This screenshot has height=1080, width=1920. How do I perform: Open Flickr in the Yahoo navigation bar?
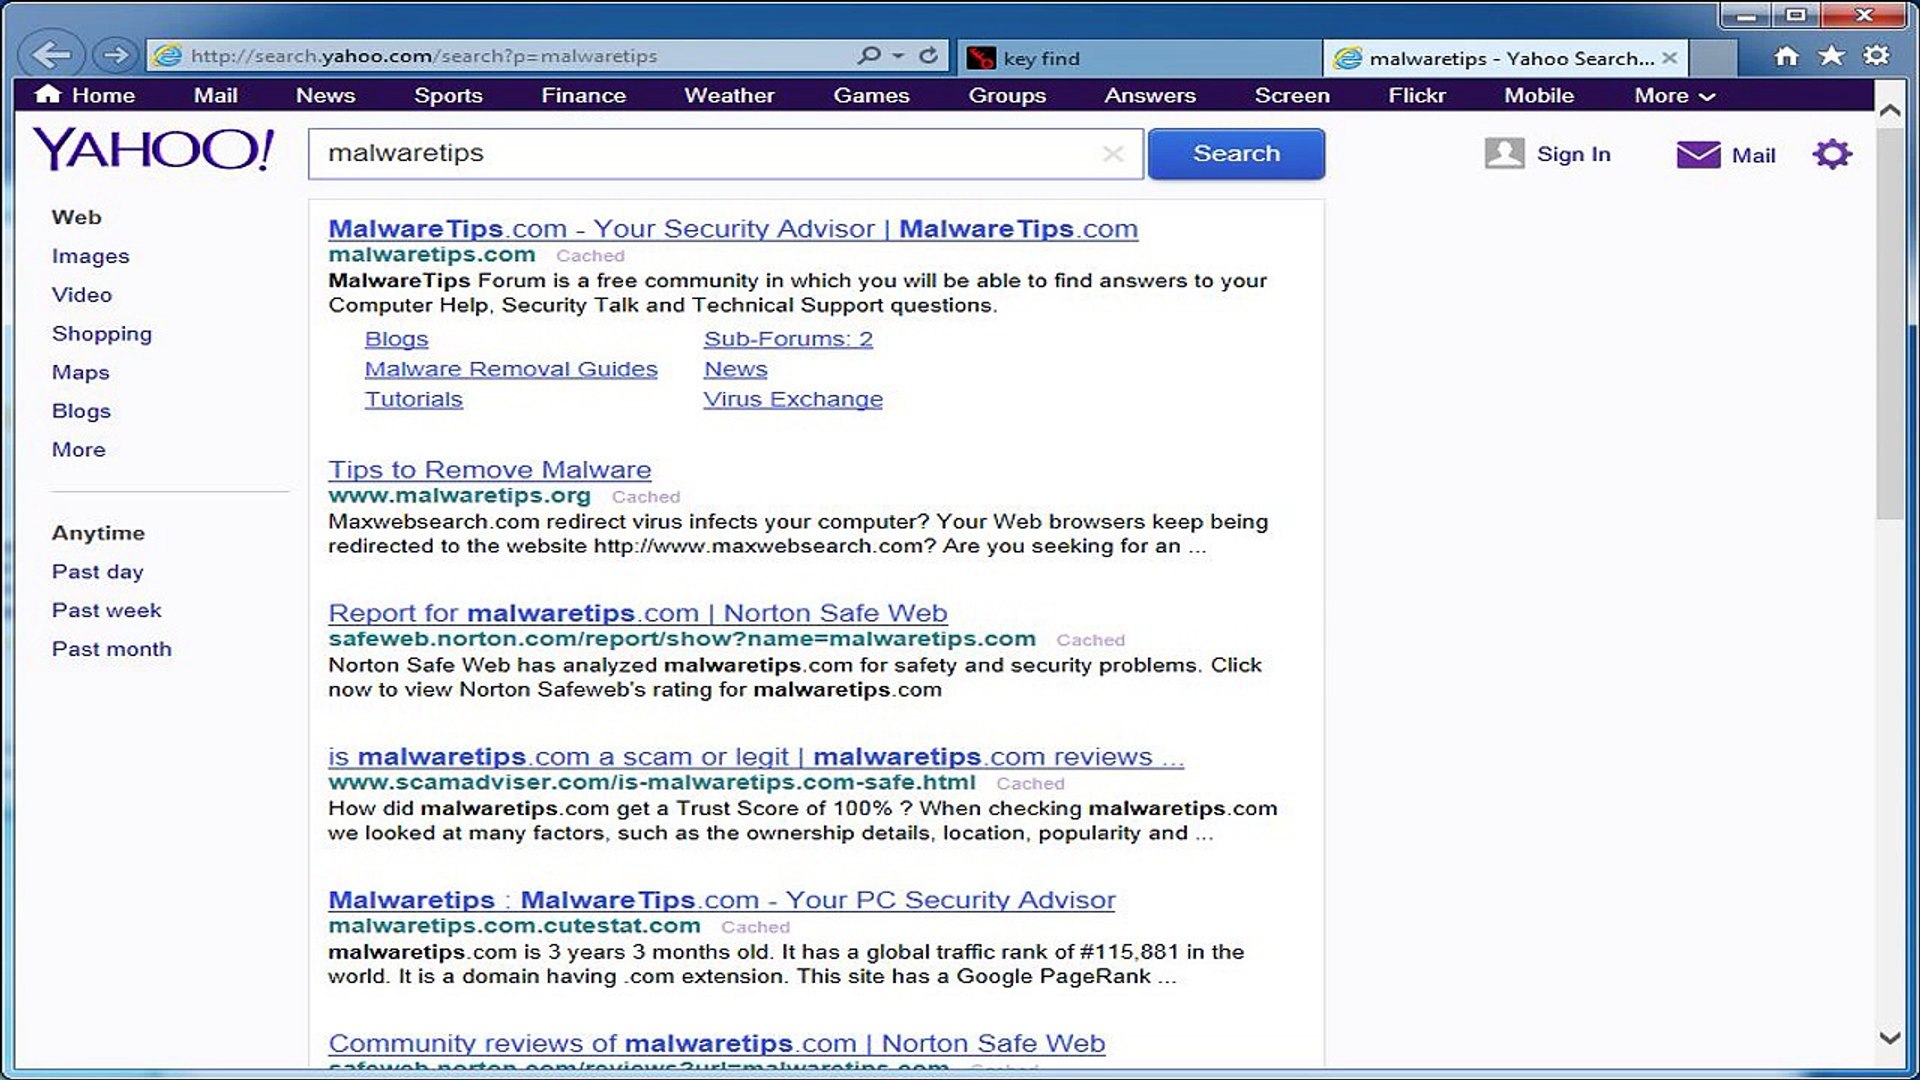point(1417,95)
